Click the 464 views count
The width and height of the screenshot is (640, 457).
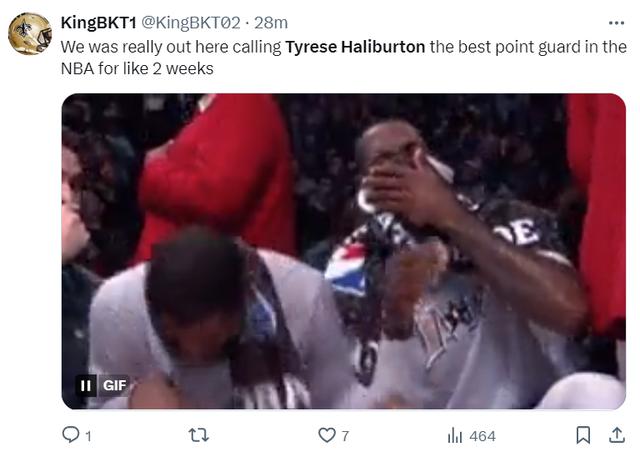pos(482,436)
